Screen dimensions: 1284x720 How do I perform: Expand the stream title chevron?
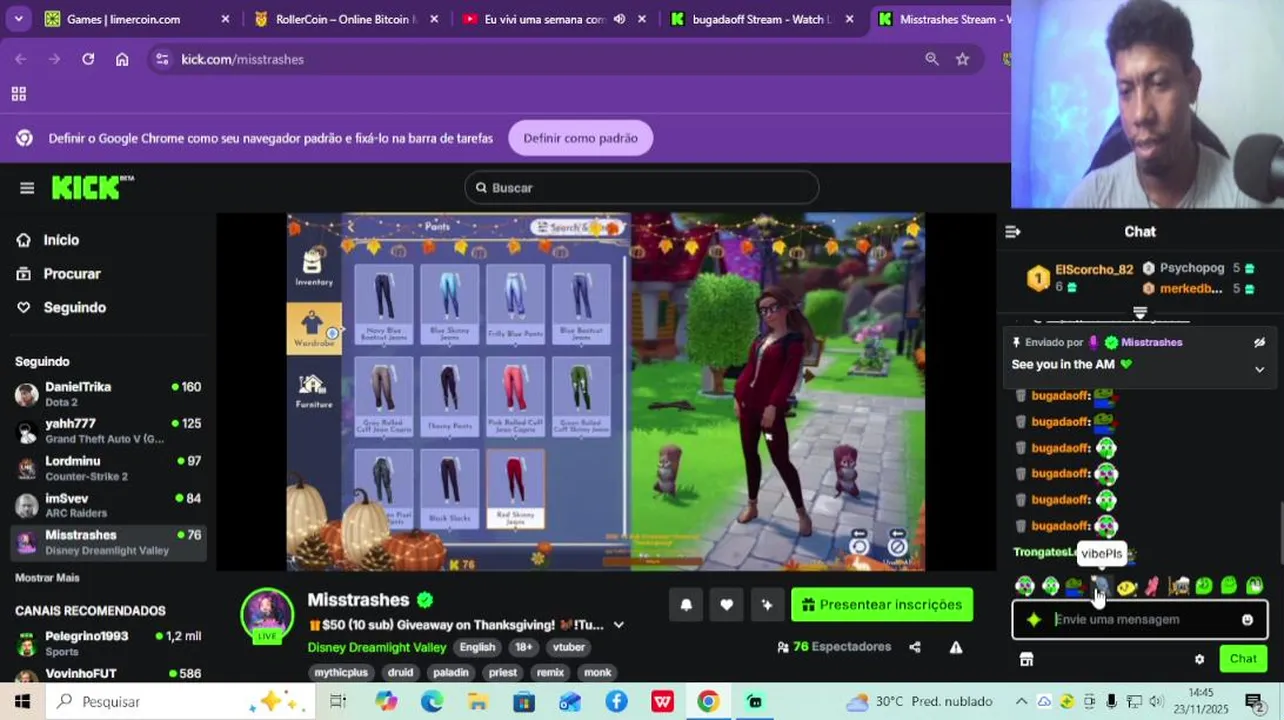point(618,625)
